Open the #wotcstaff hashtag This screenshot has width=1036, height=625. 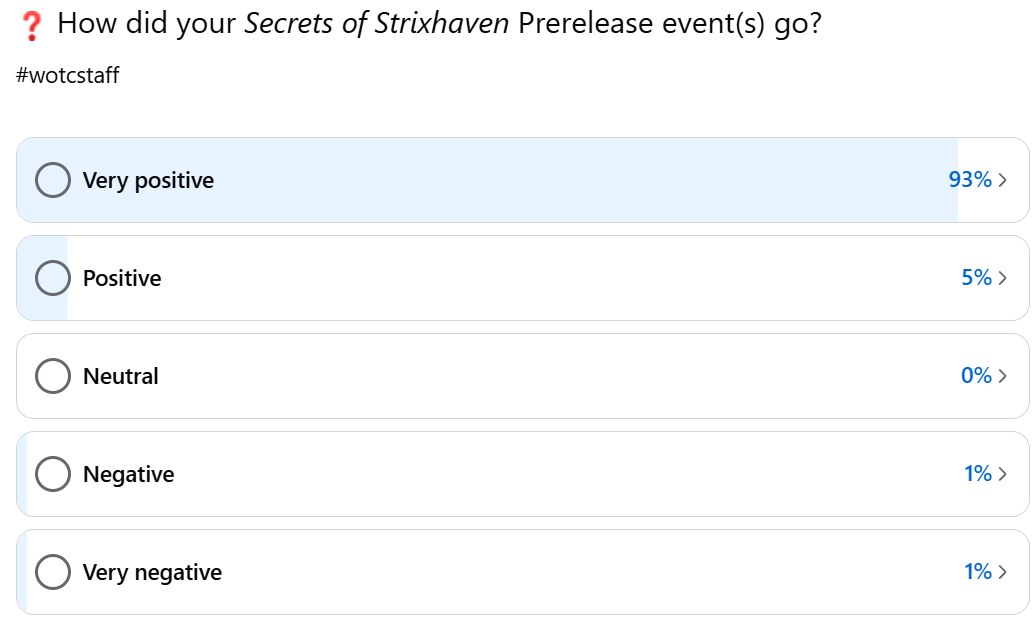click(x=68, y=75)
